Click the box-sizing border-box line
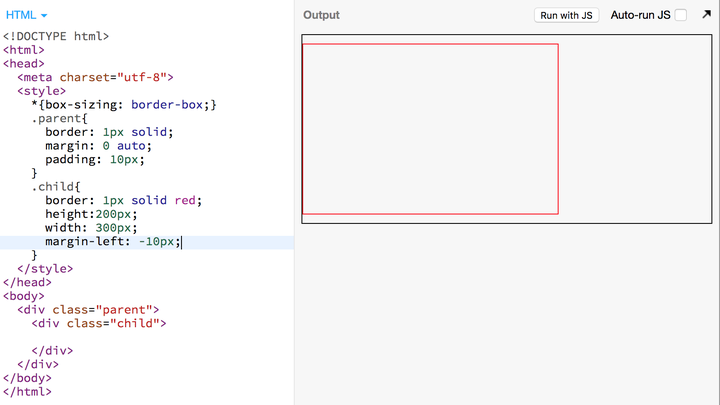720x405 pixels. tap(124, 105)
